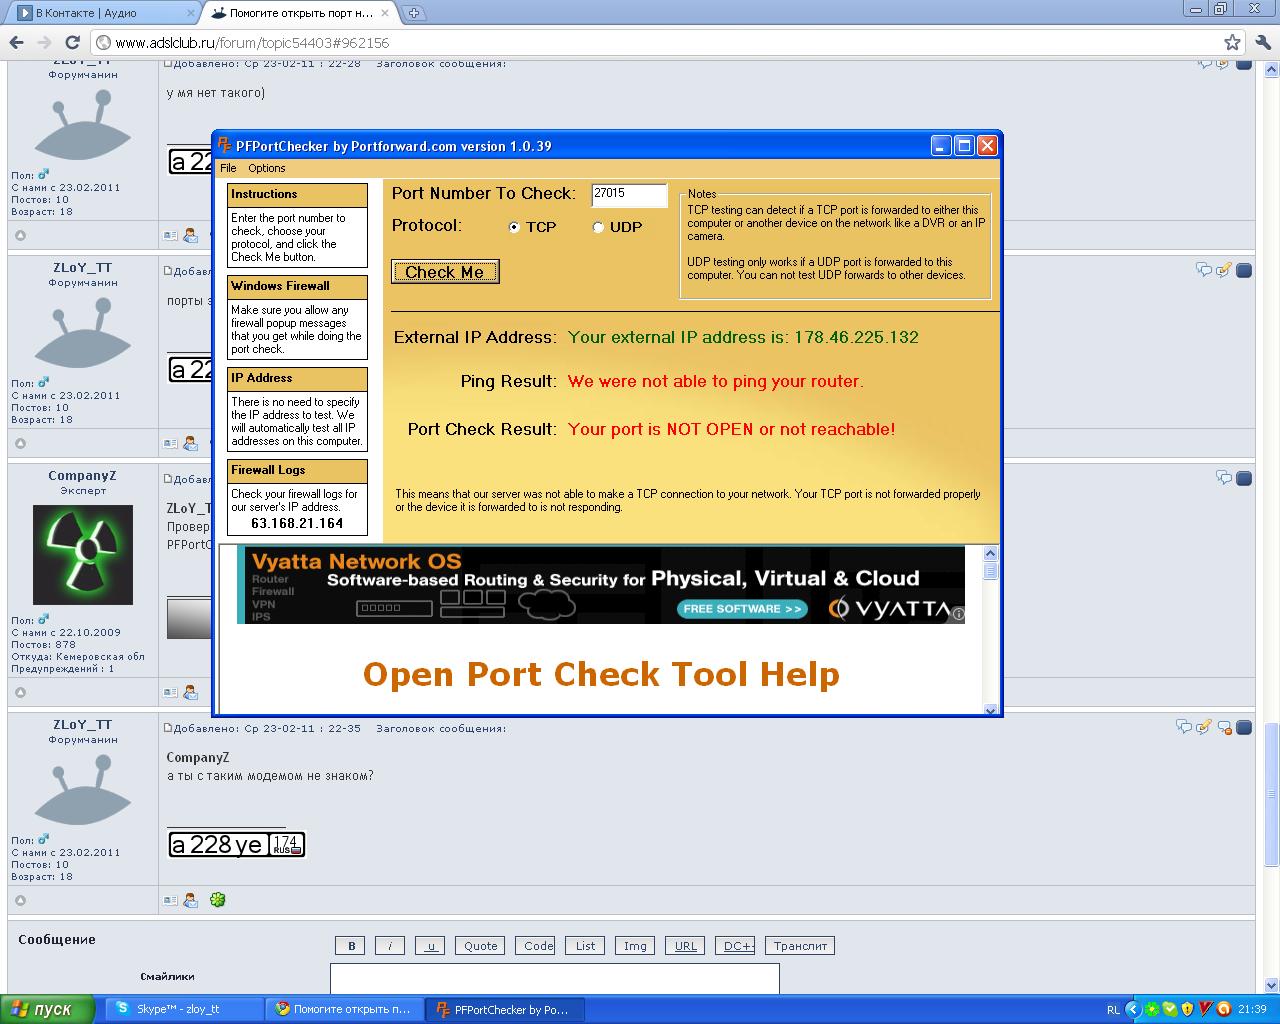
Task: Click the bold B formatting button
Action: (x=350, y=945)
